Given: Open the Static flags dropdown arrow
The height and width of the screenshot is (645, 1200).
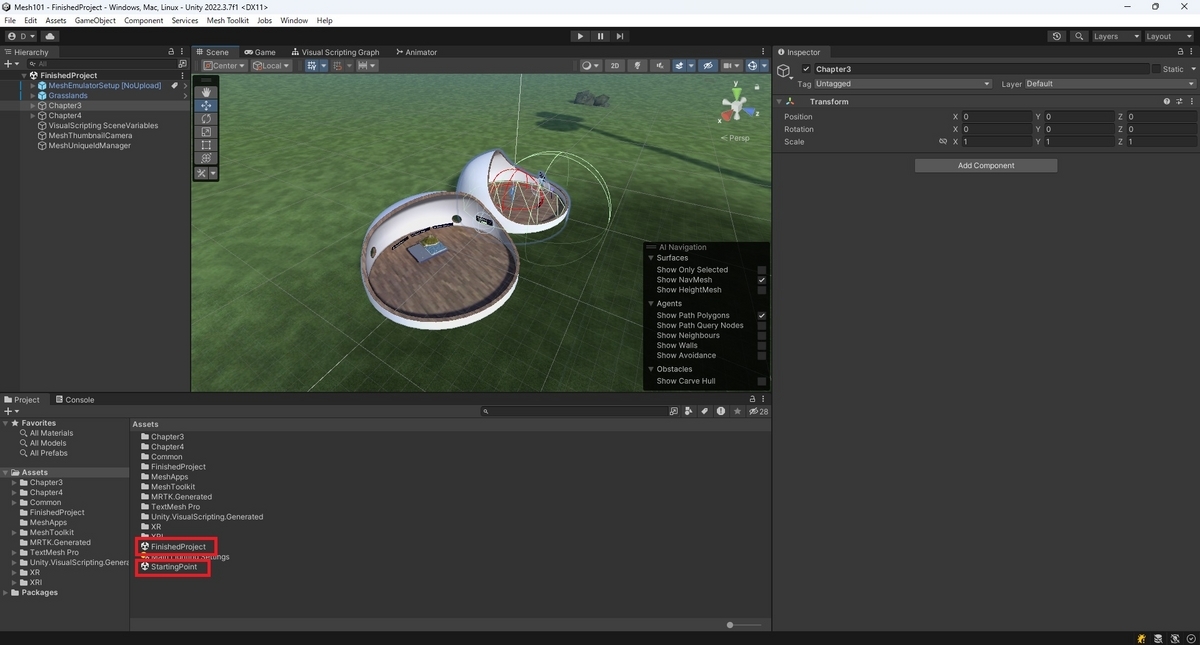Looking at the screenshot, I should tap(1192, 69).
